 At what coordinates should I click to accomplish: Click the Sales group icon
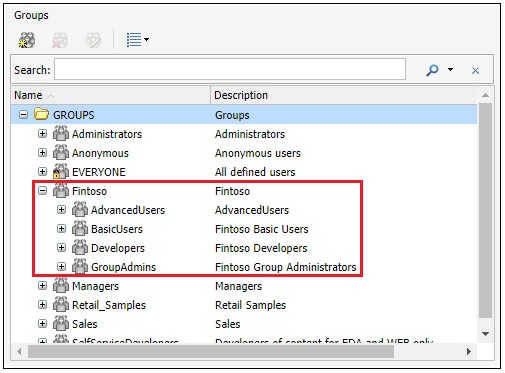coord(61,323)
